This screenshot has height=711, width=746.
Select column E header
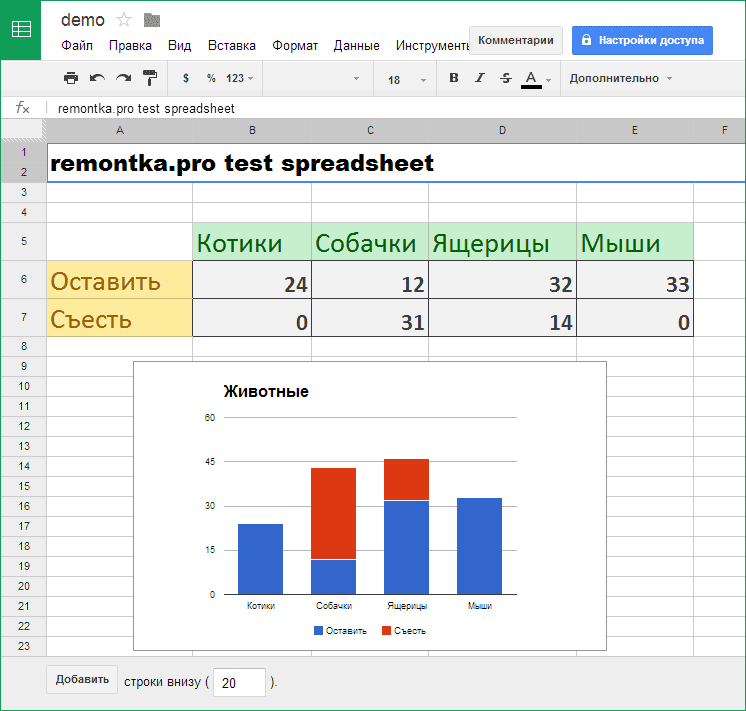(x=635, y=130)
